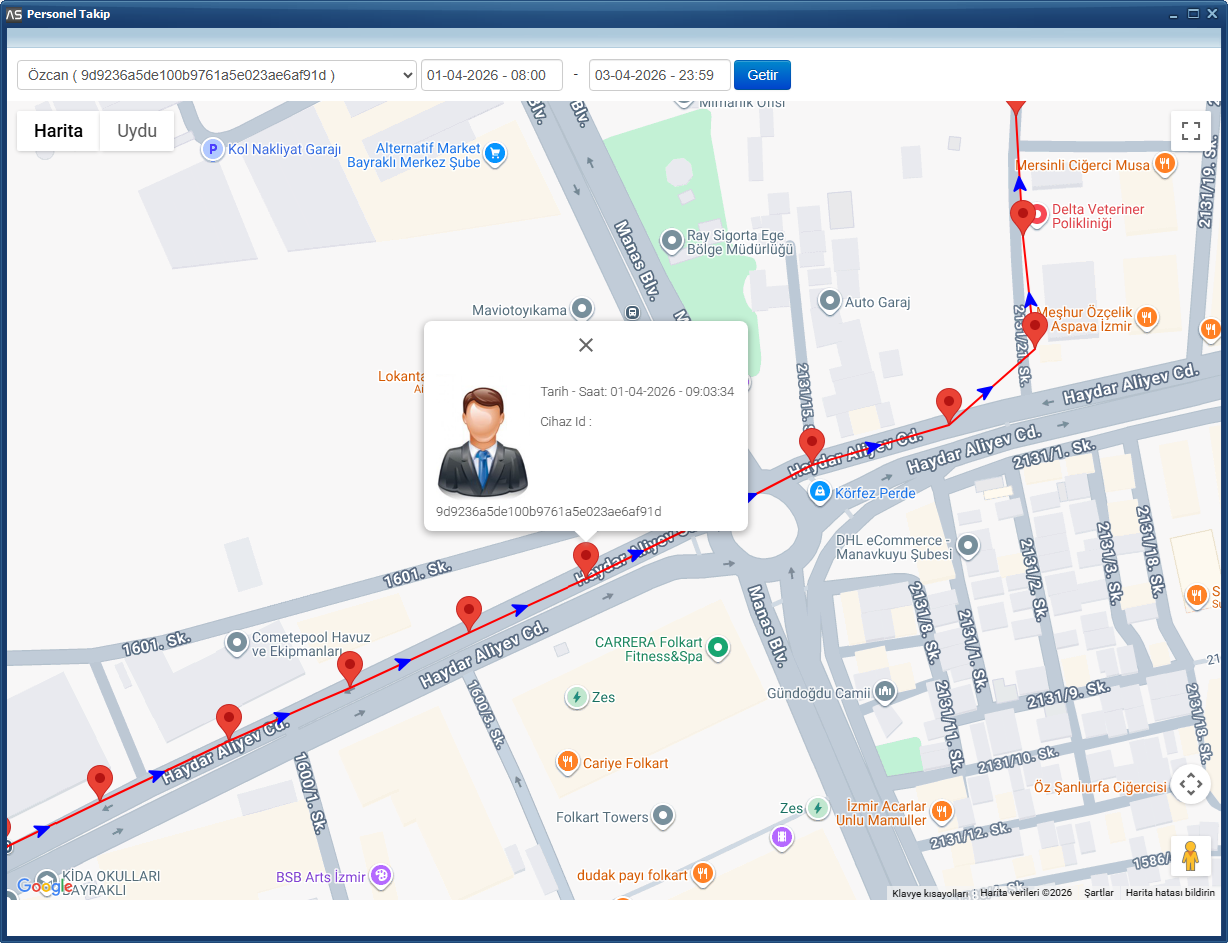Click the end date field 03-04-2026
Image resolution: width=1228 pixels, height=943 pixels.
pyautogui.click(x=659, y=75)
